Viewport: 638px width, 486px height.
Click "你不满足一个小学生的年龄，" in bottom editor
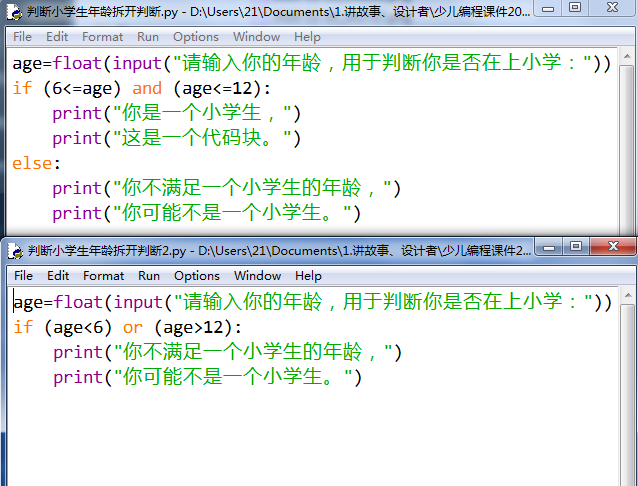[x=253, y=352]
